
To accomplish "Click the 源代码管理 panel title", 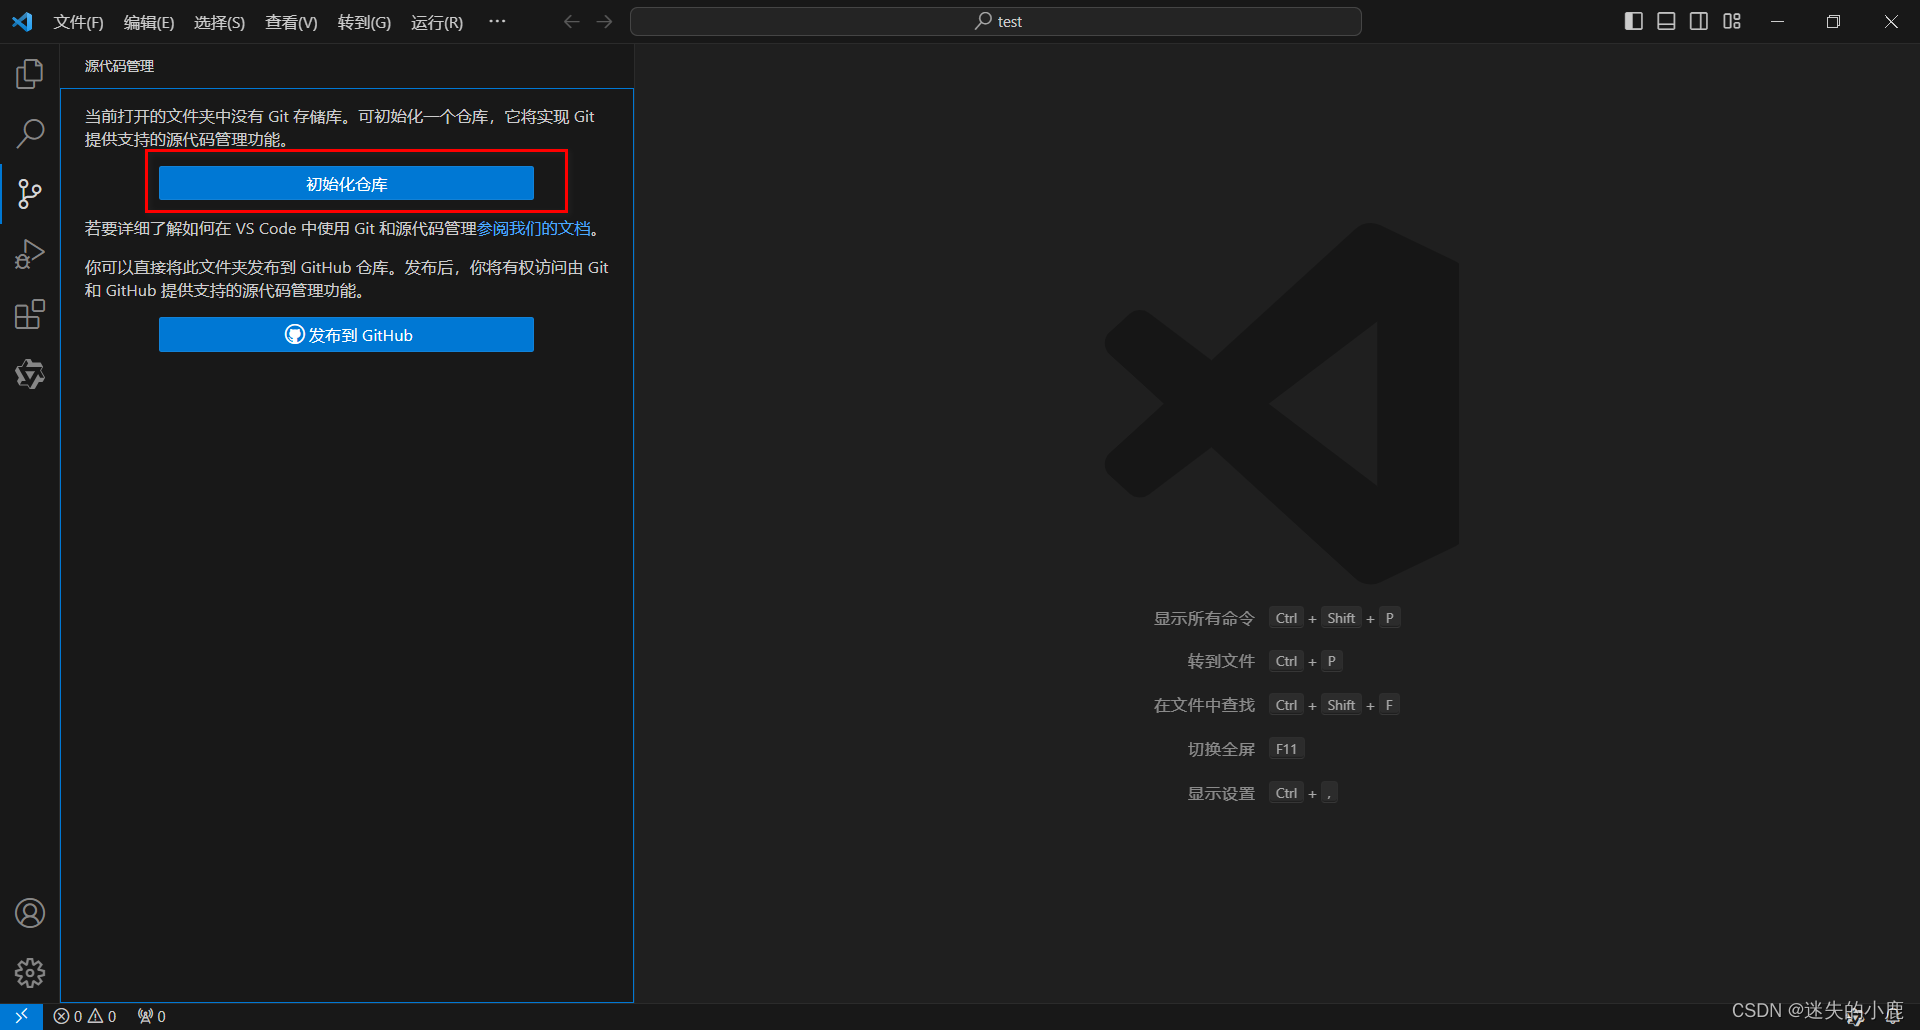I will click(x=119, y=66).
